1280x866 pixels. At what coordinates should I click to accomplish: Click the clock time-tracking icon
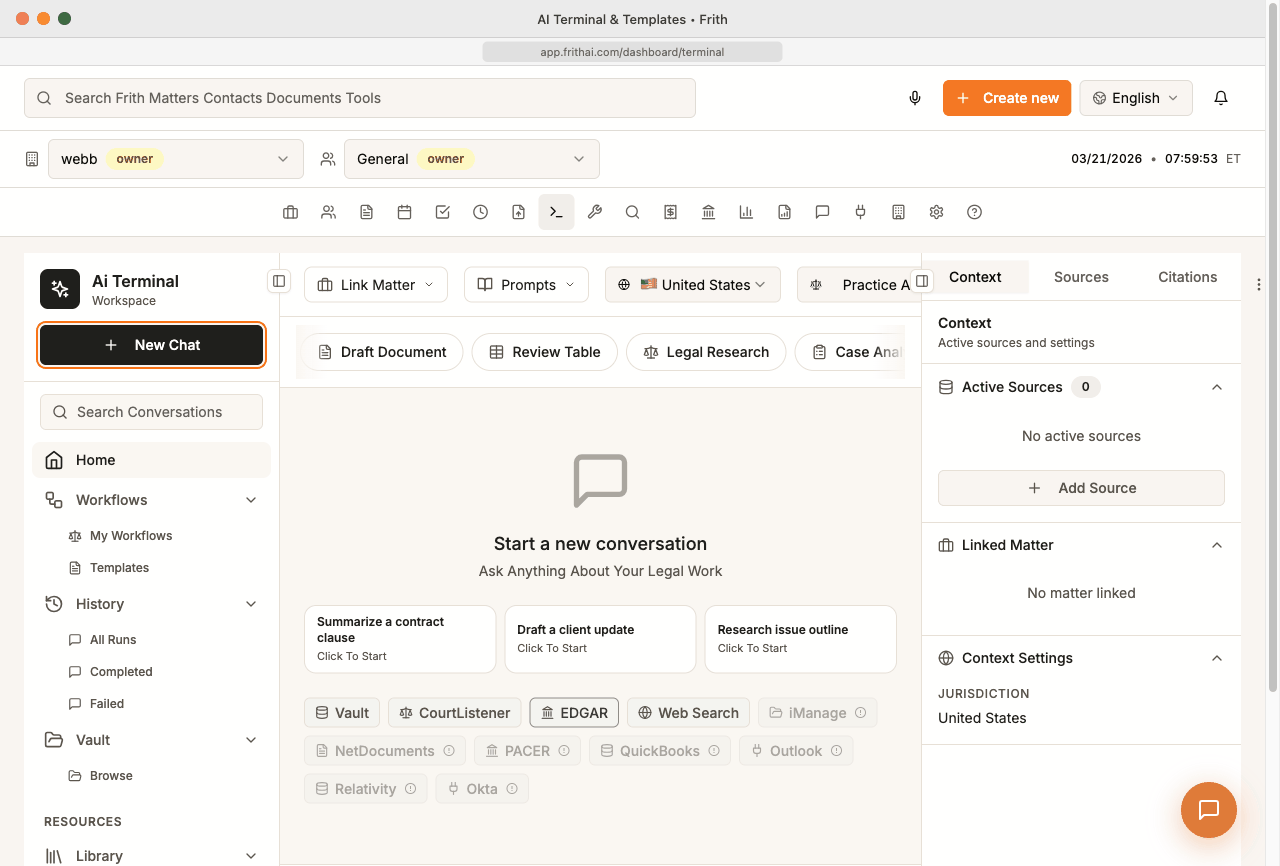(x=480, y=212)
